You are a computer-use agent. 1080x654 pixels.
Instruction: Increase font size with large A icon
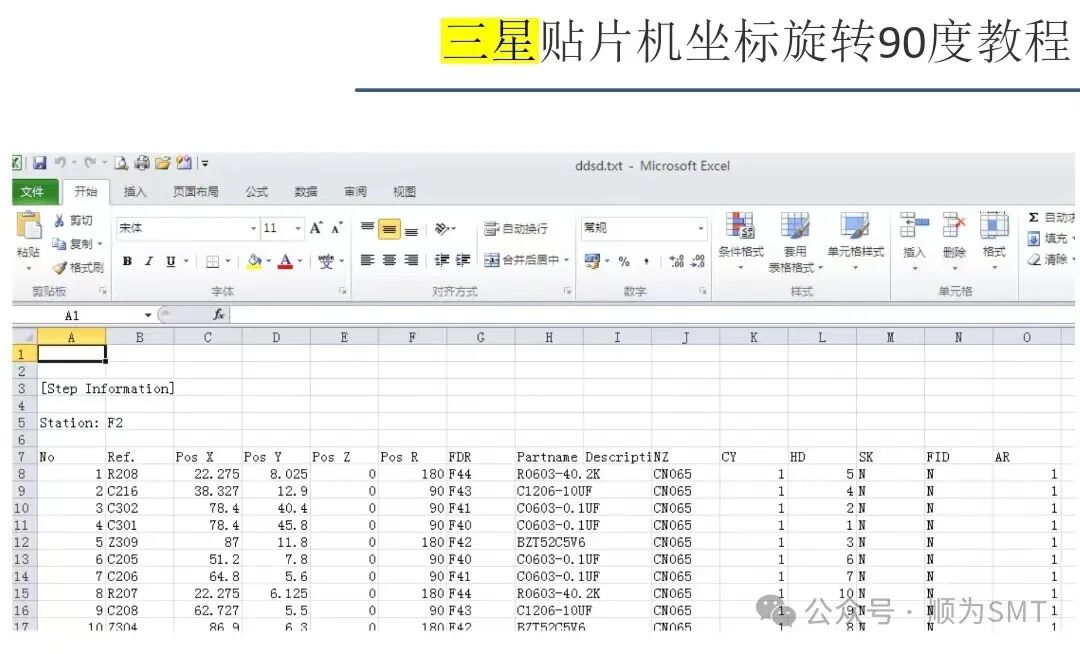coord(316,228)
